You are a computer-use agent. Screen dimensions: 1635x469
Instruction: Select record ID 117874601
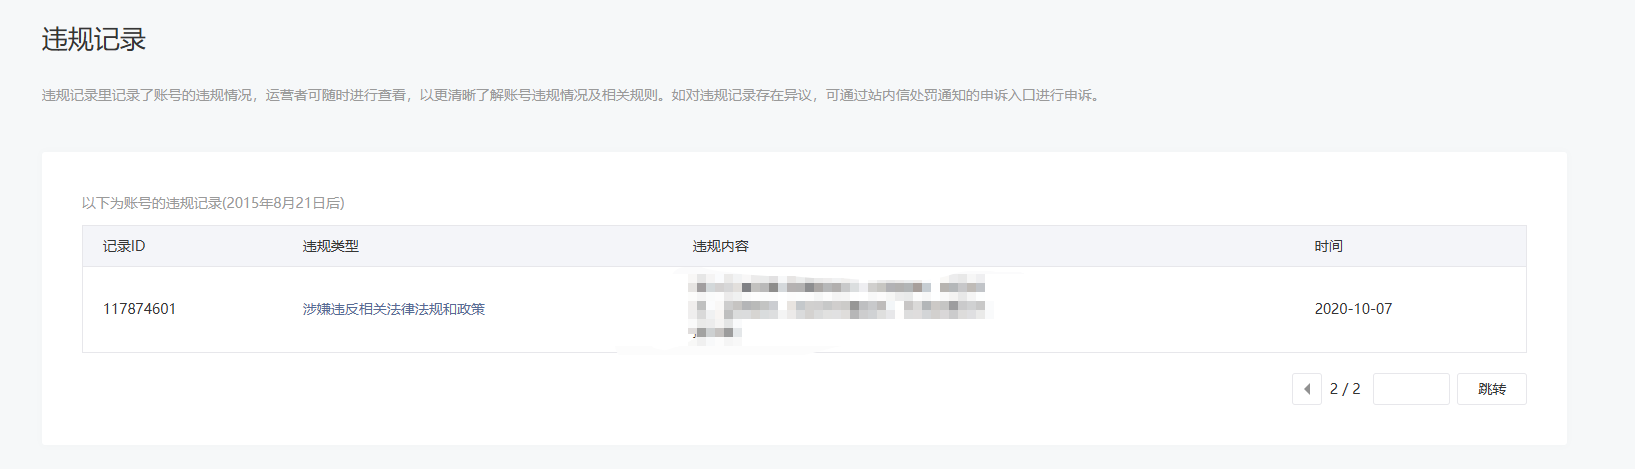[x=139, y=309]
